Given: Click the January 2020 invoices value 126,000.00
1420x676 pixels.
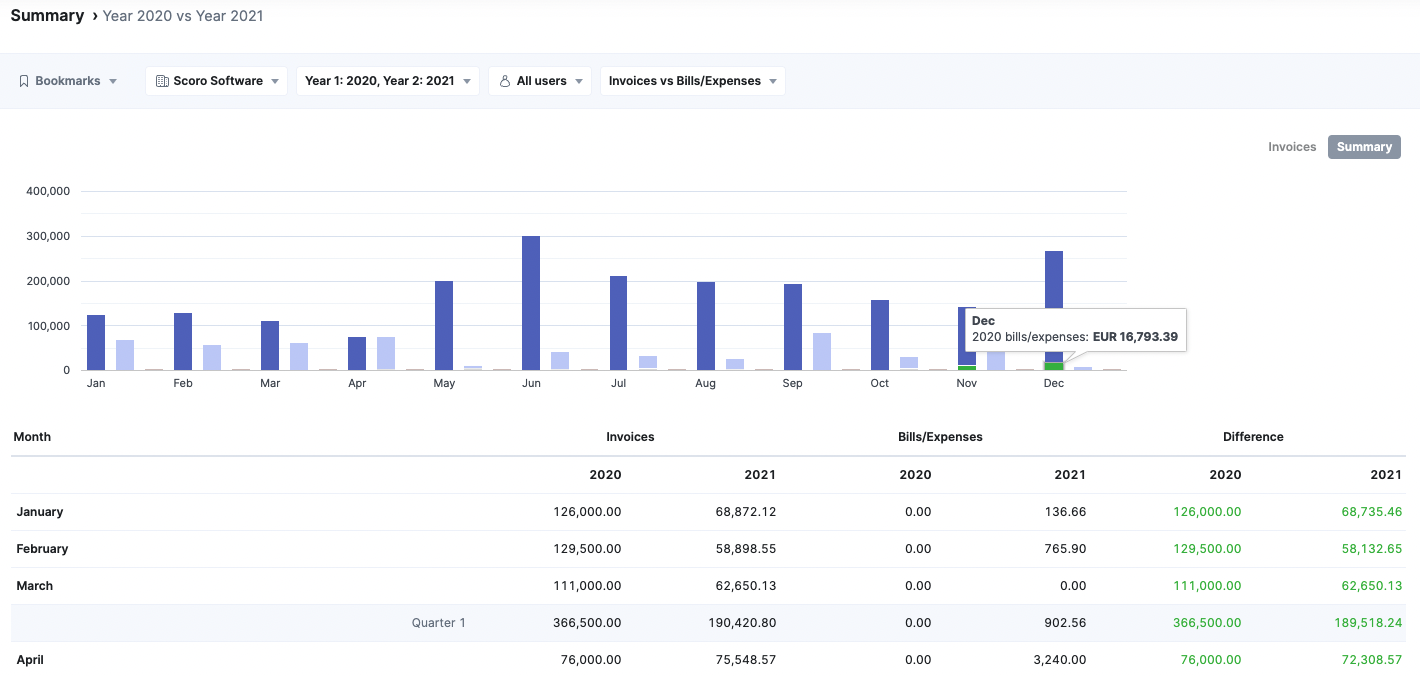Looking at the screenshot, I should click(x=587, y=512).
